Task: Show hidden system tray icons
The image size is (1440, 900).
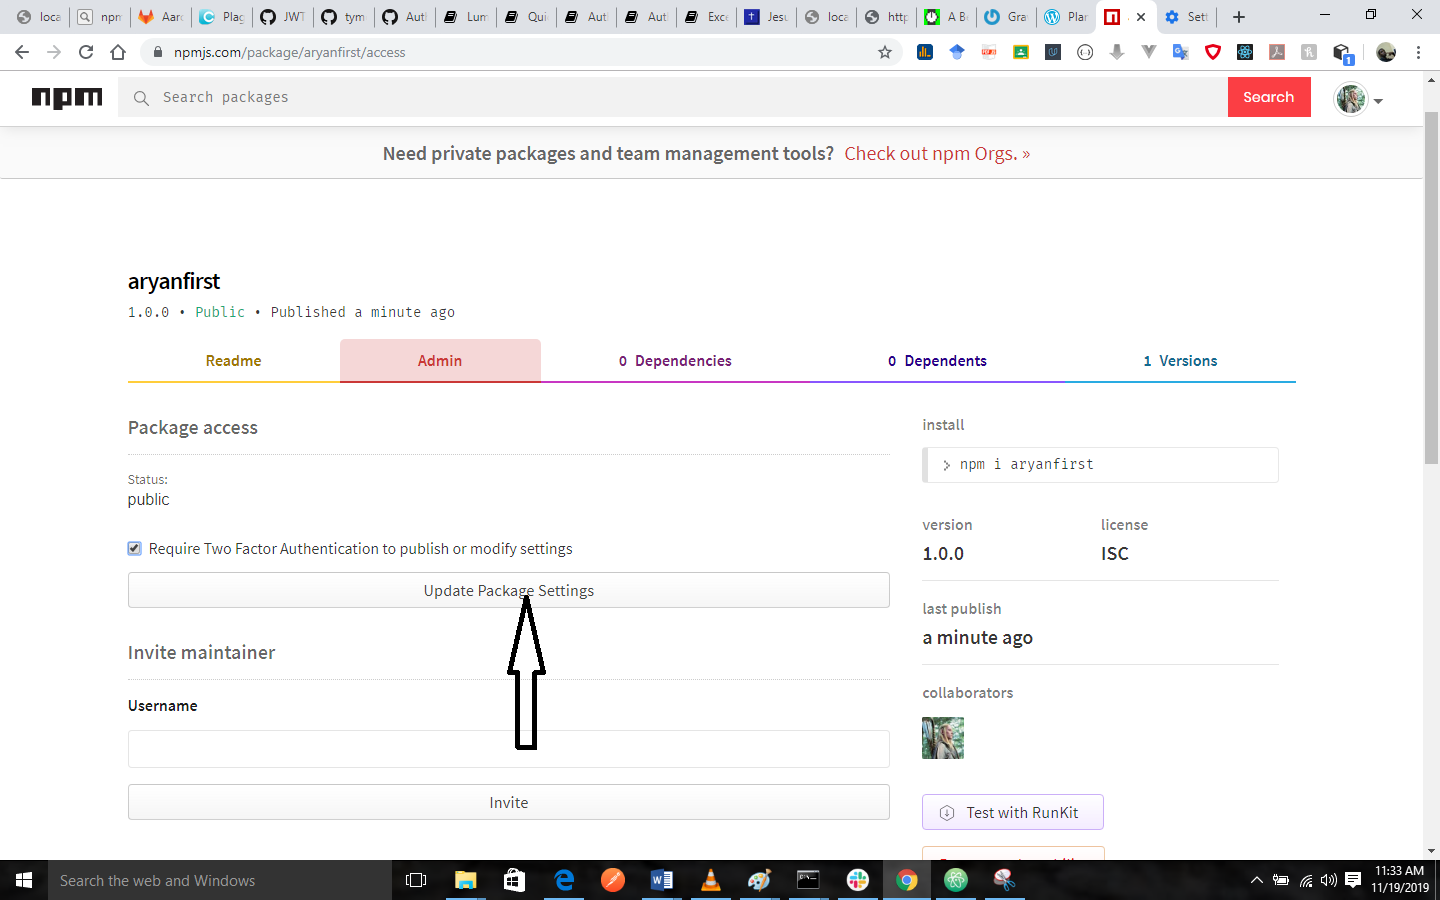Action: (x=1256, y=880)
